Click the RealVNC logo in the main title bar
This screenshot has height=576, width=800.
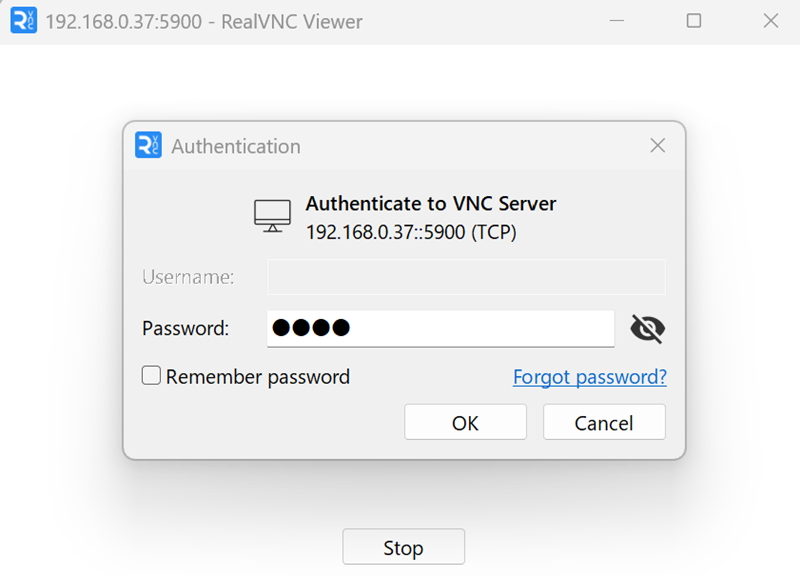click(23, 21)
